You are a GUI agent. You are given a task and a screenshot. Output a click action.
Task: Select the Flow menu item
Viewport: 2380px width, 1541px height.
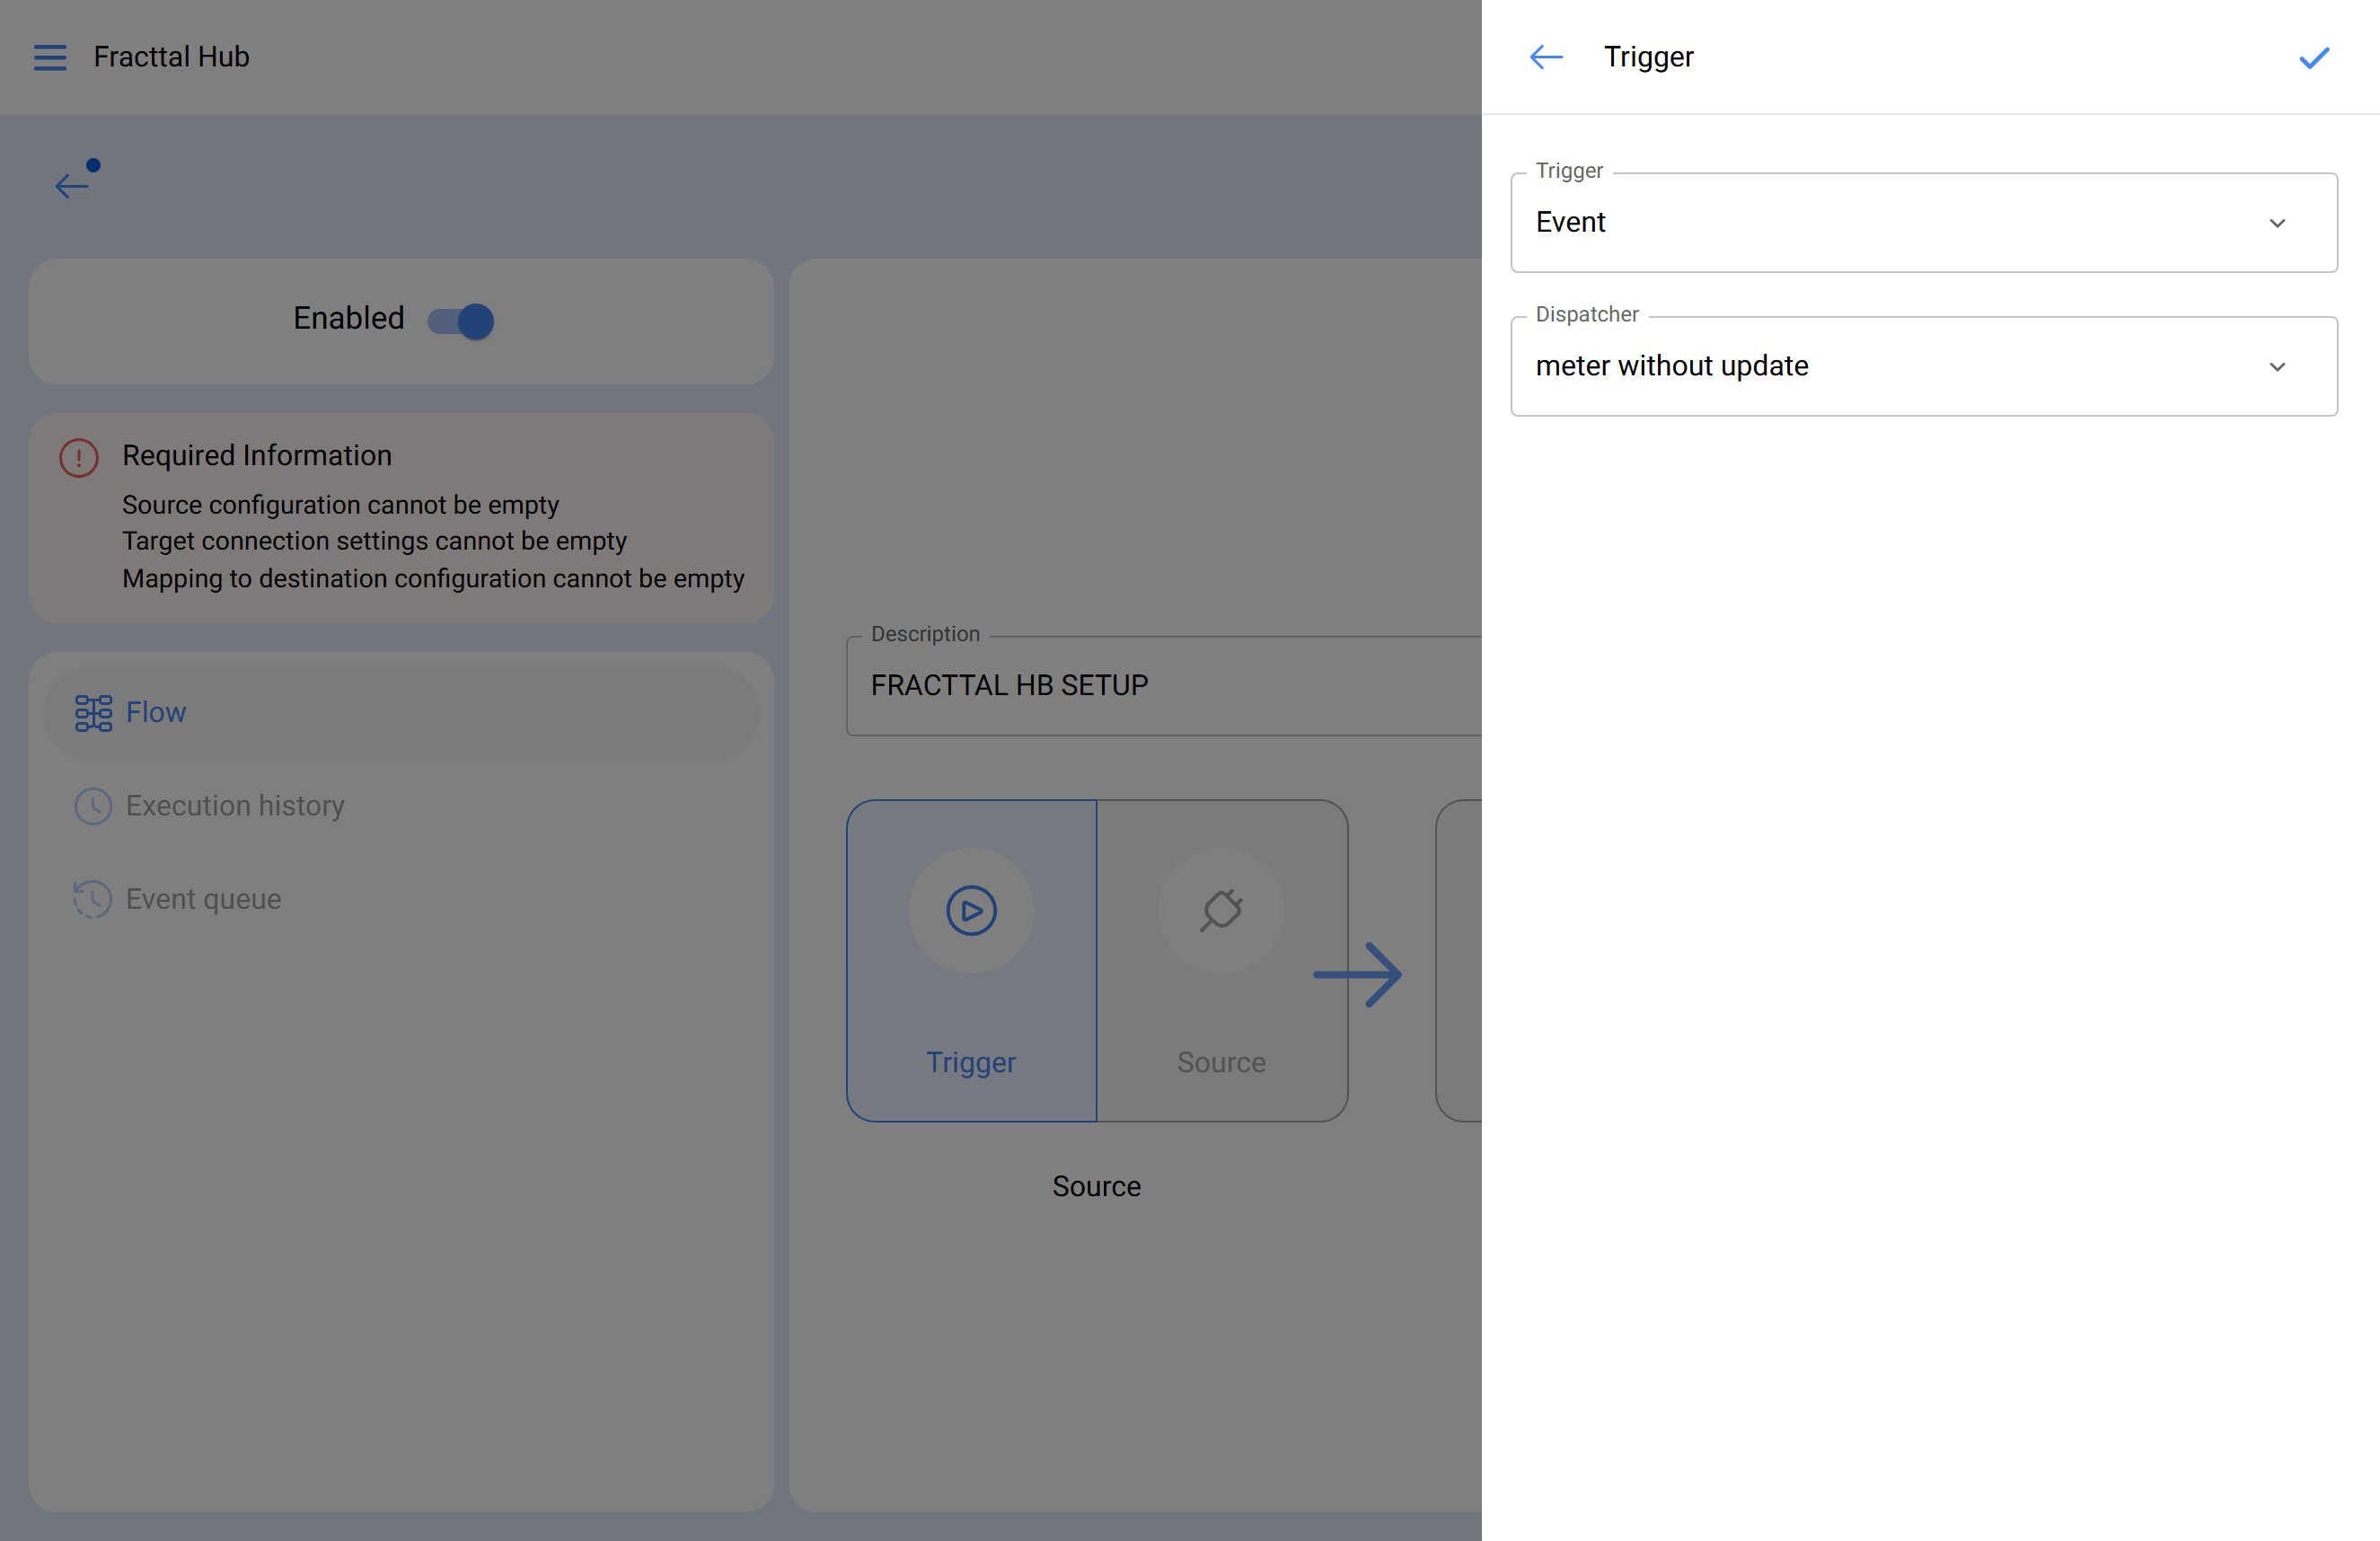pyautogui.click(x=156, y=712)
